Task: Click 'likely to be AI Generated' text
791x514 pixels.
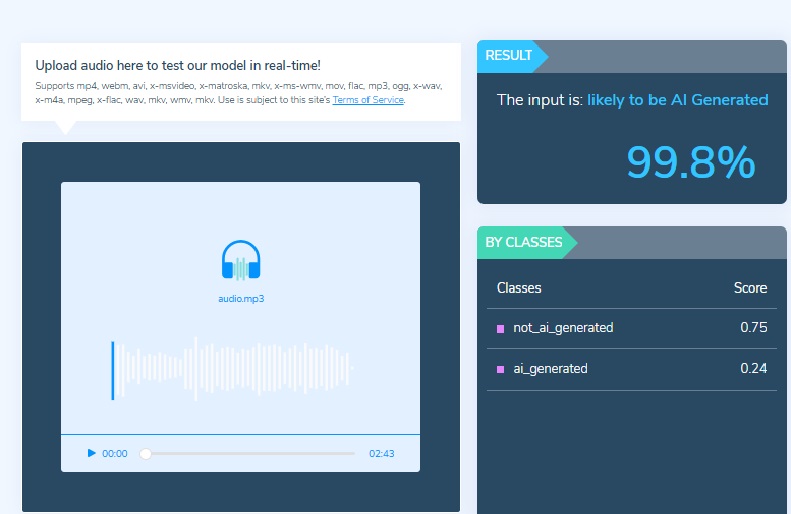Action: click(677, 100)
